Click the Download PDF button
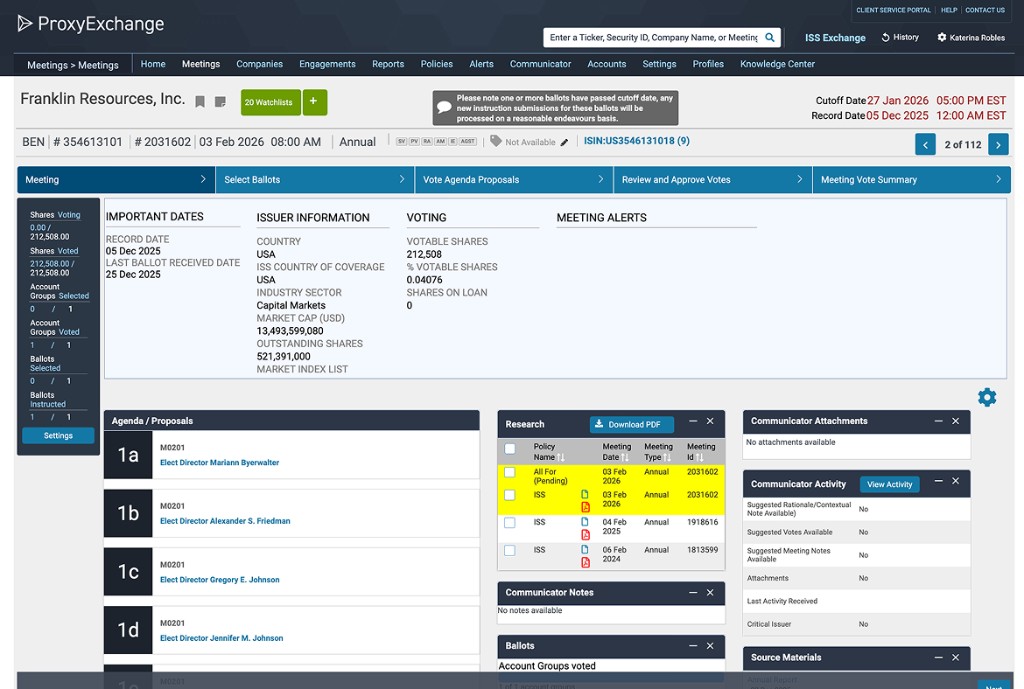The image size is (1024, 689). [x=632, y=425]
